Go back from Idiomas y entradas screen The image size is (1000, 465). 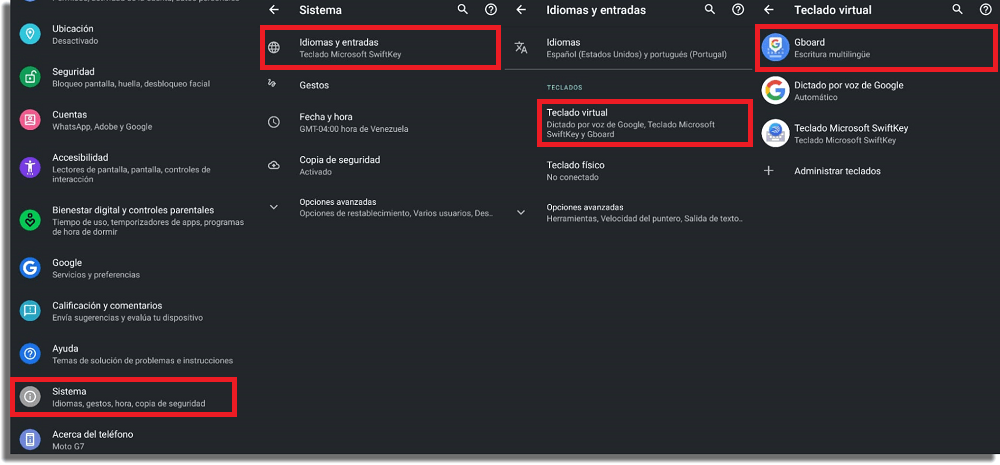[521, 10]
